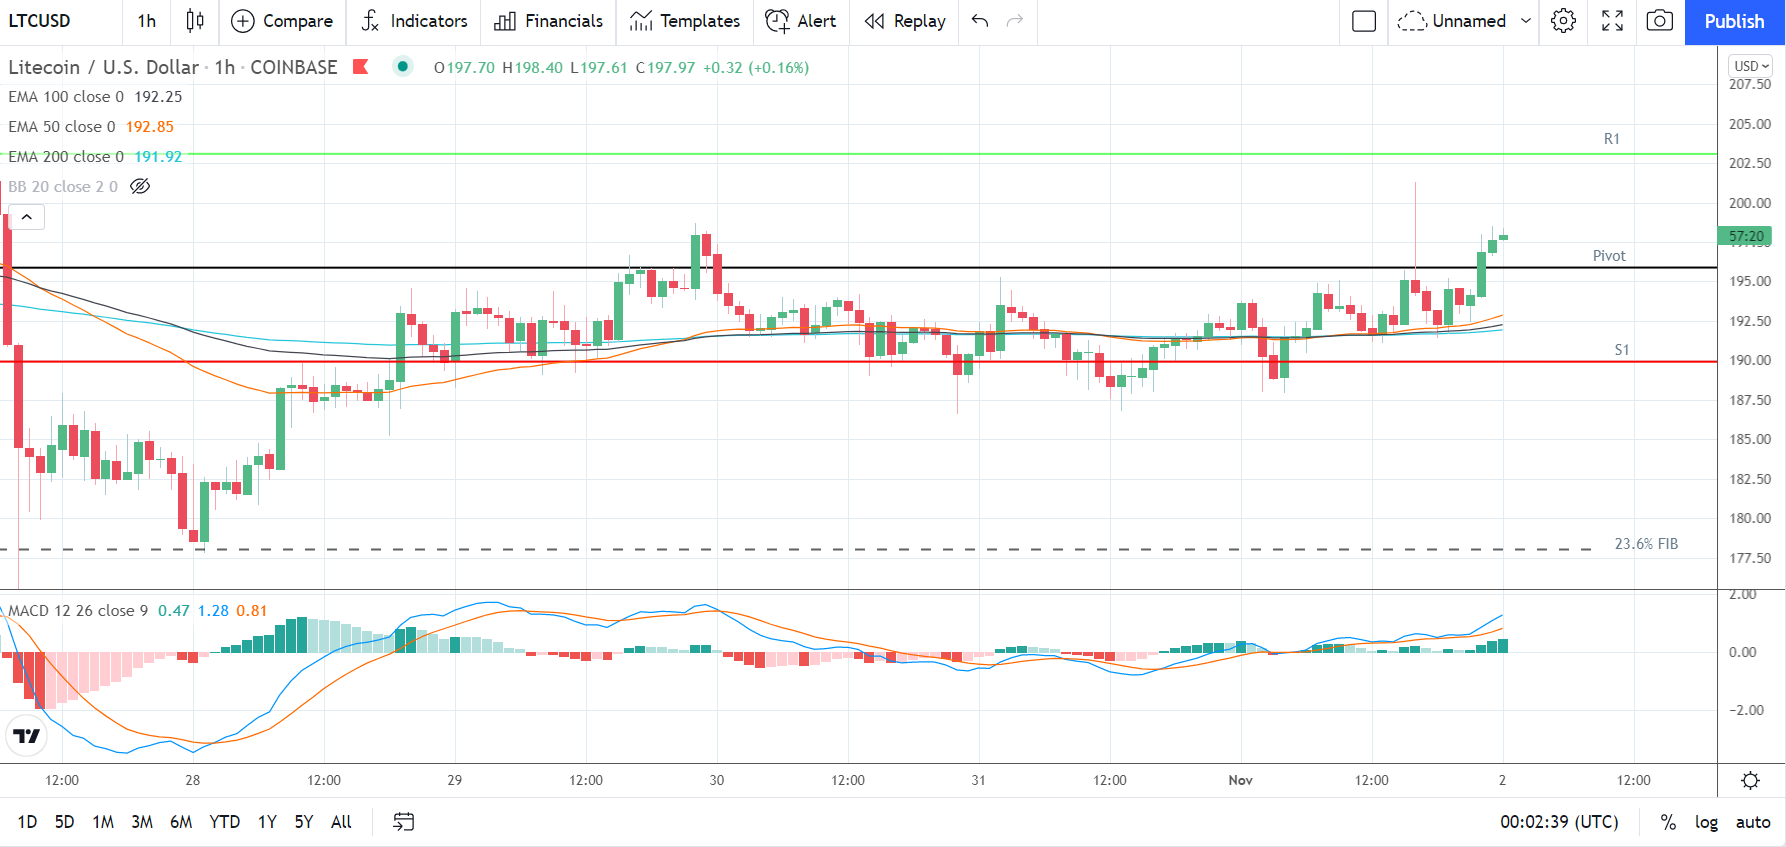Select the All time range

pos(341,822)
